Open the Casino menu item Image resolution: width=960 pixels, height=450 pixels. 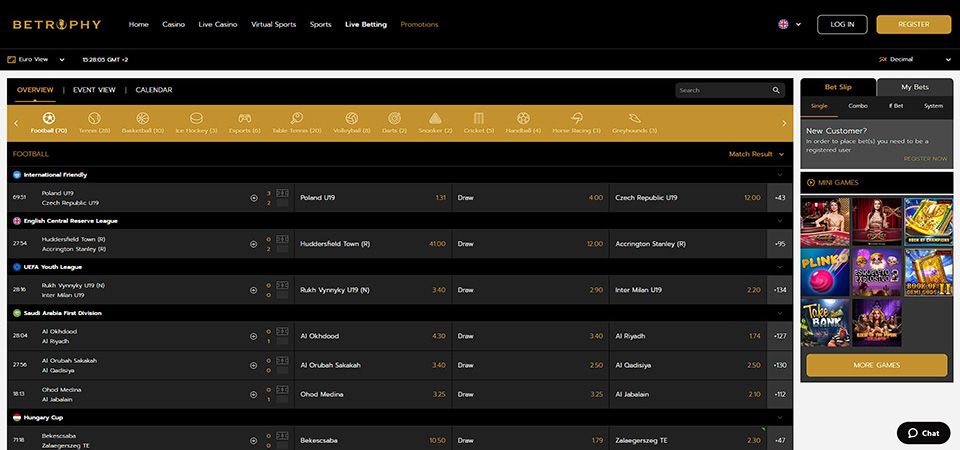pyautogui.click(x=173, y=24)
